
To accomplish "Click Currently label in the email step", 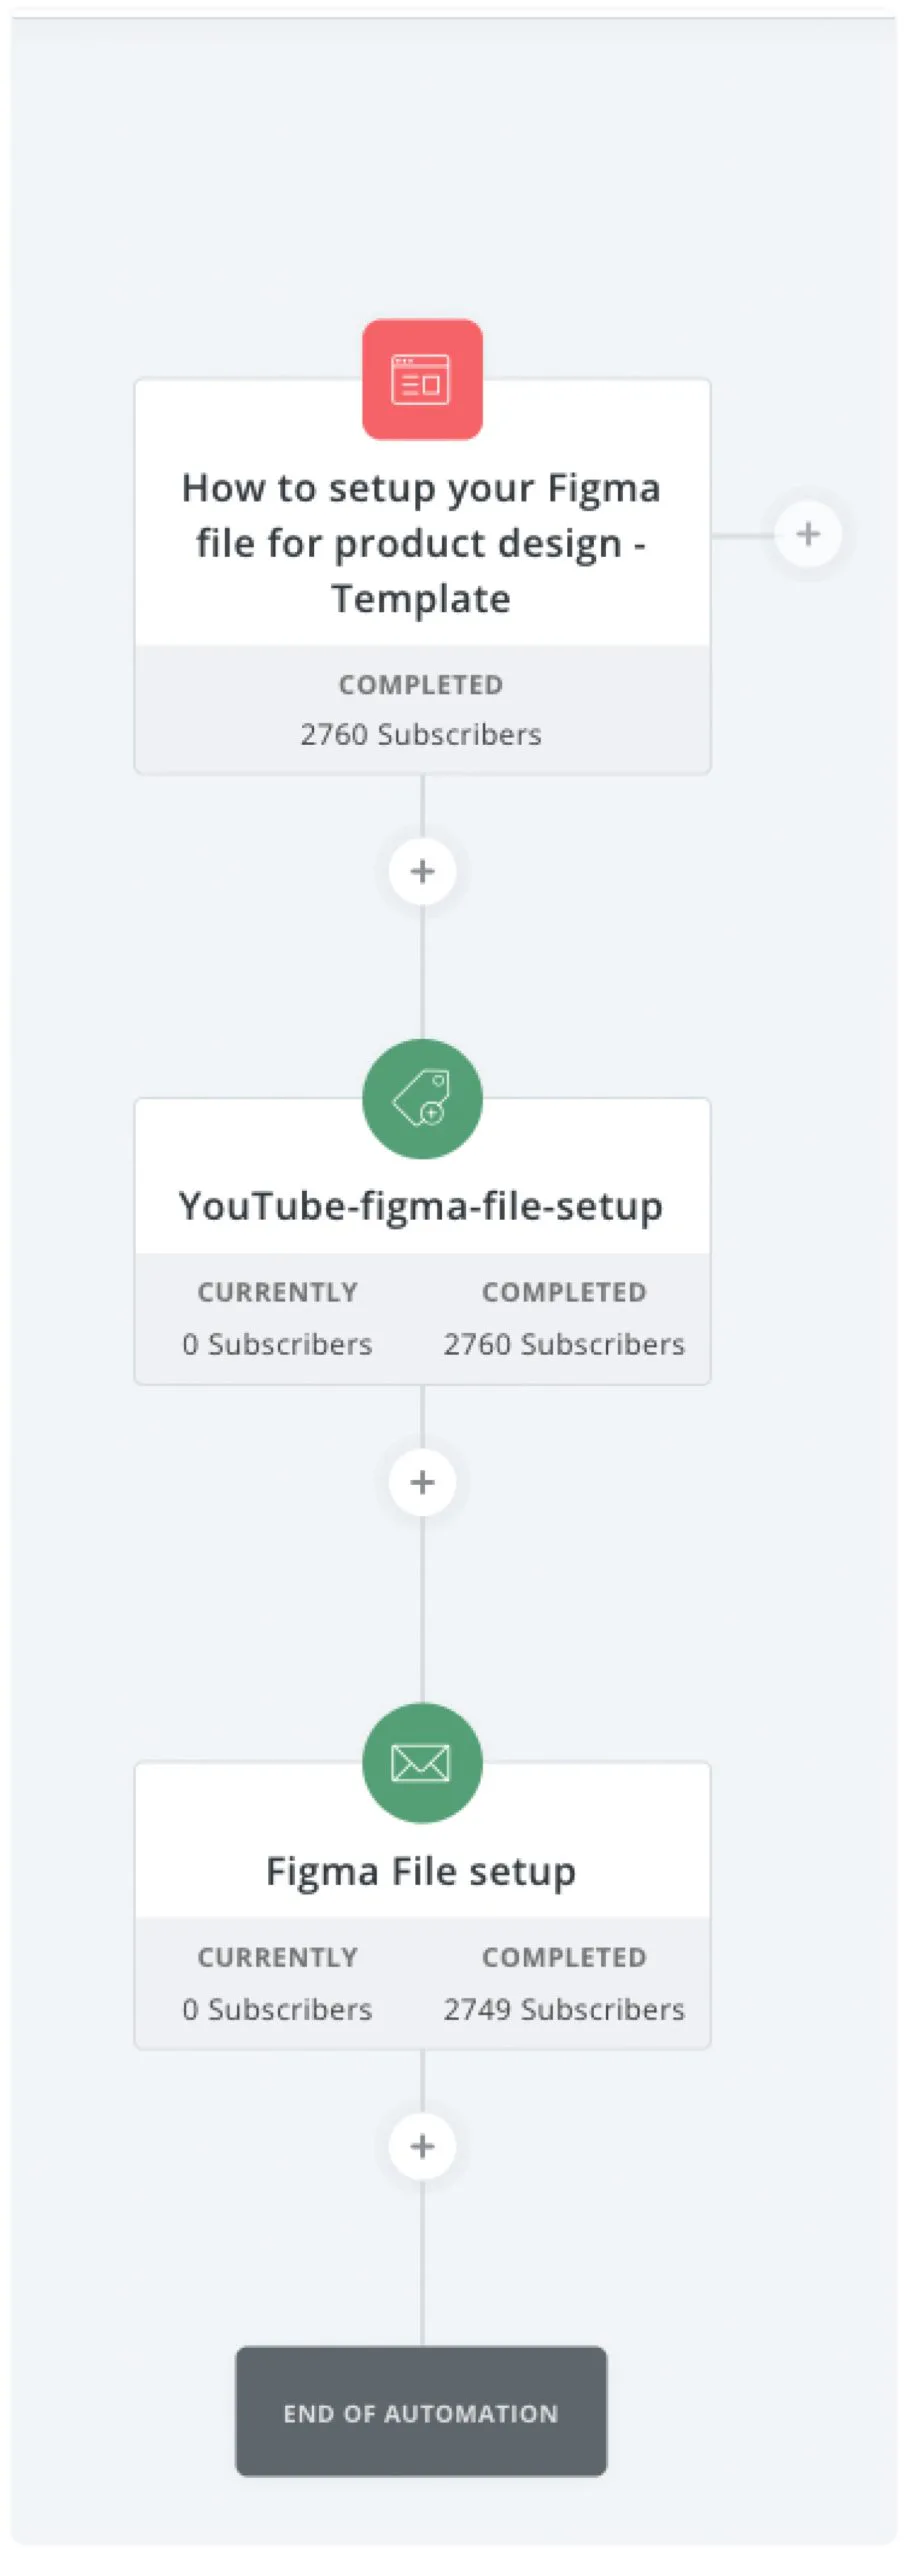I will tap(277, 1957).
